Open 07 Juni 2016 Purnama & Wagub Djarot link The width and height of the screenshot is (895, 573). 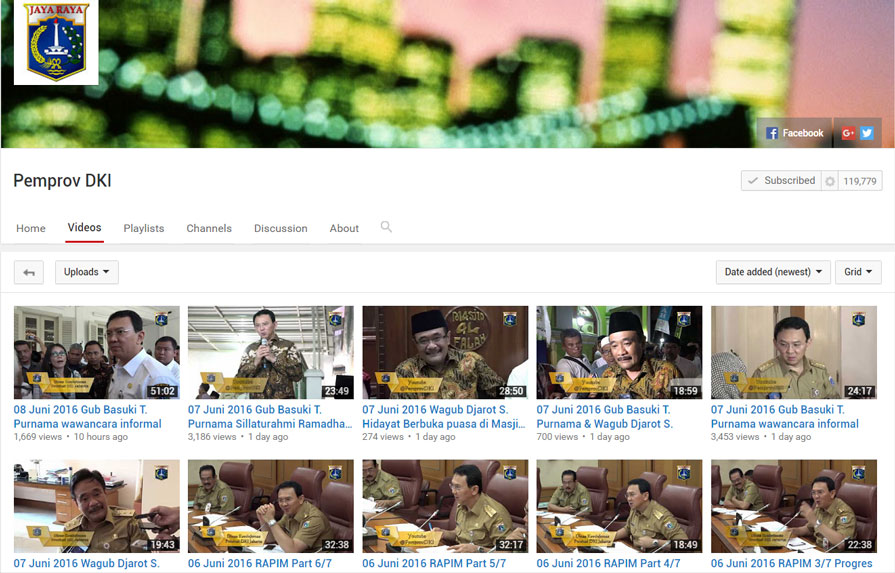[604, 417]
